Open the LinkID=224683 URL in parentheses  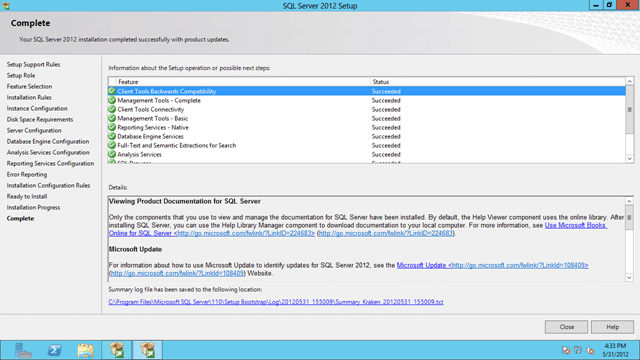click(385, 233)
